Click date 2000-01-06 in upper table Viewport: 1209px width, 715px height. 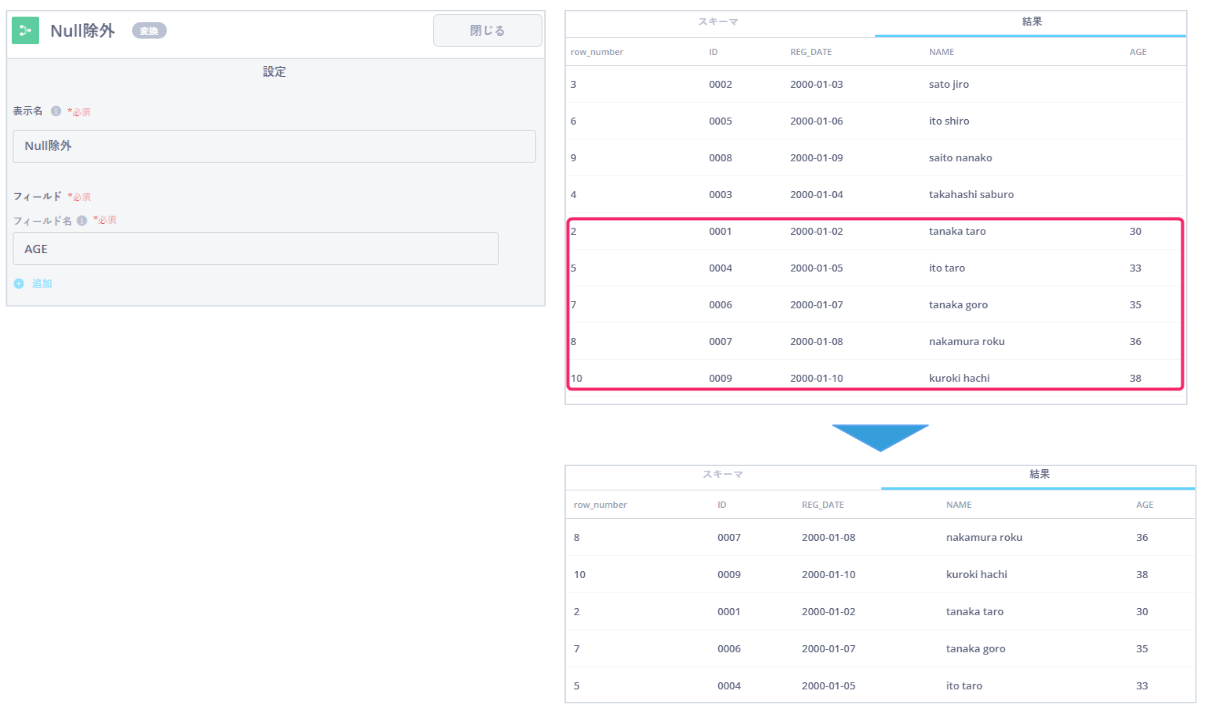pyautogui.click(x=816, y=121)
